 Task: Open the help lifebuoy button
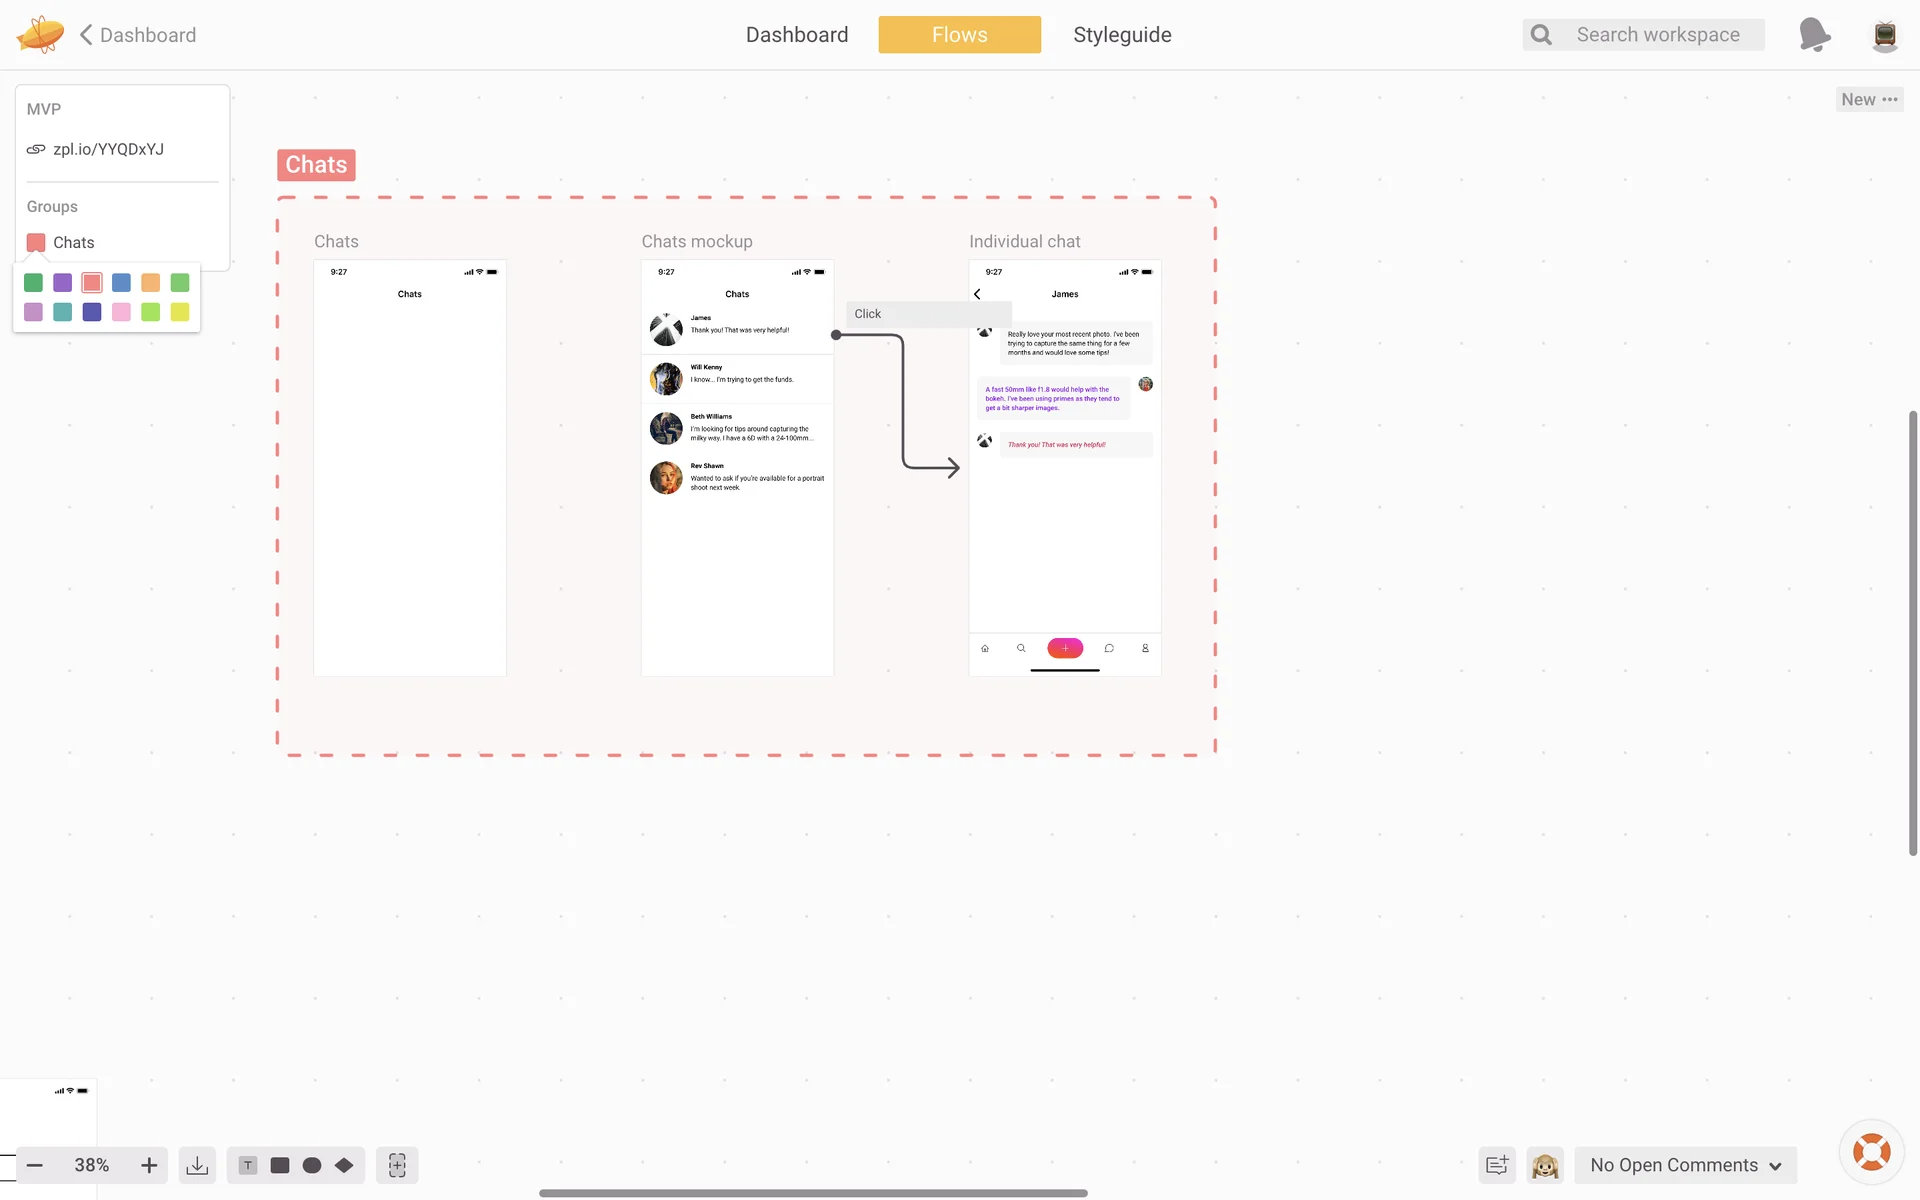[x=1871, y=1152]
